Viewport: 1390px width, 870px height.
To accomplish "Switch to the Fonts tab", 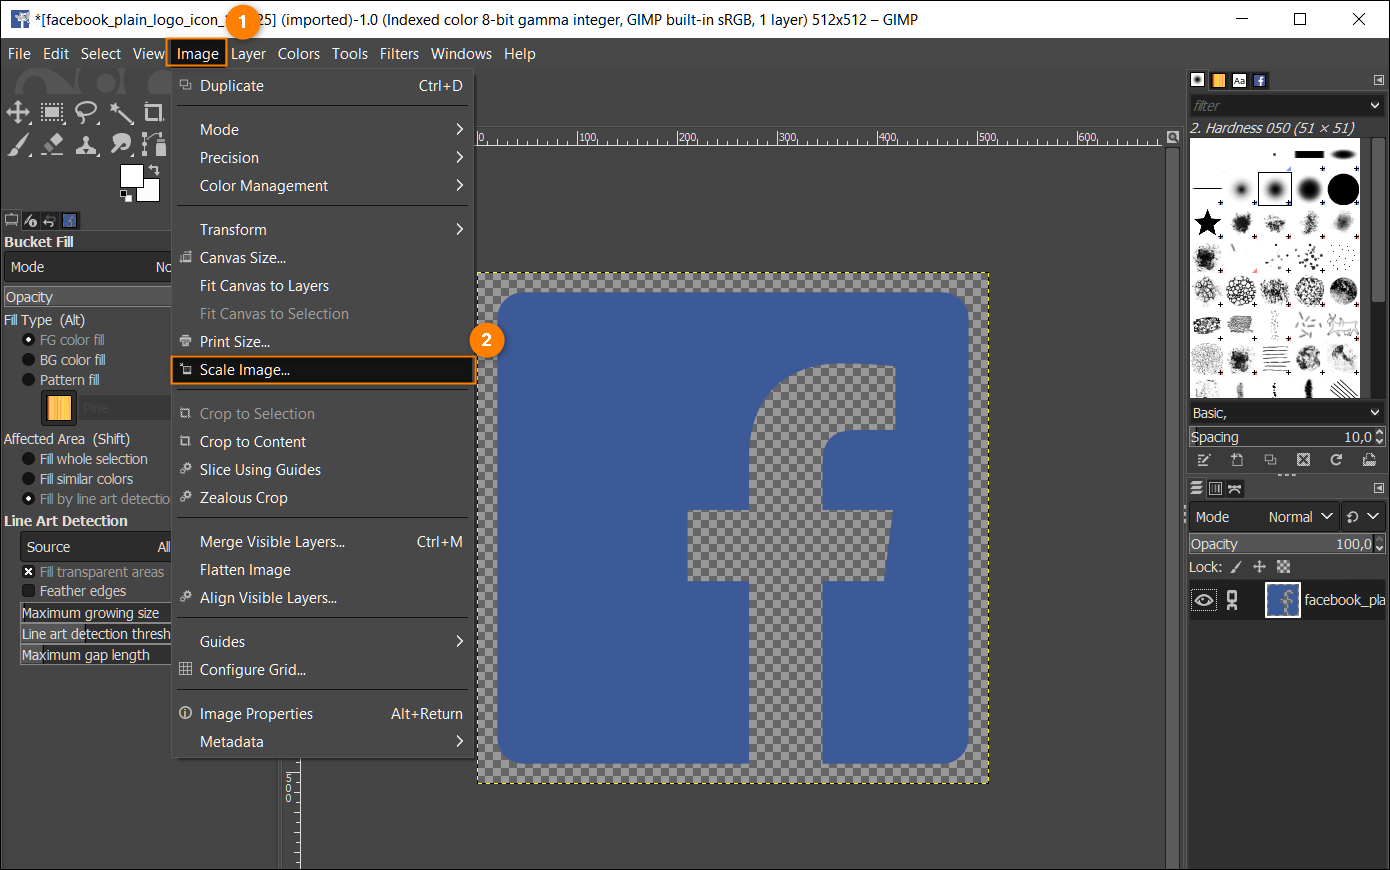I will point(1239,80).
